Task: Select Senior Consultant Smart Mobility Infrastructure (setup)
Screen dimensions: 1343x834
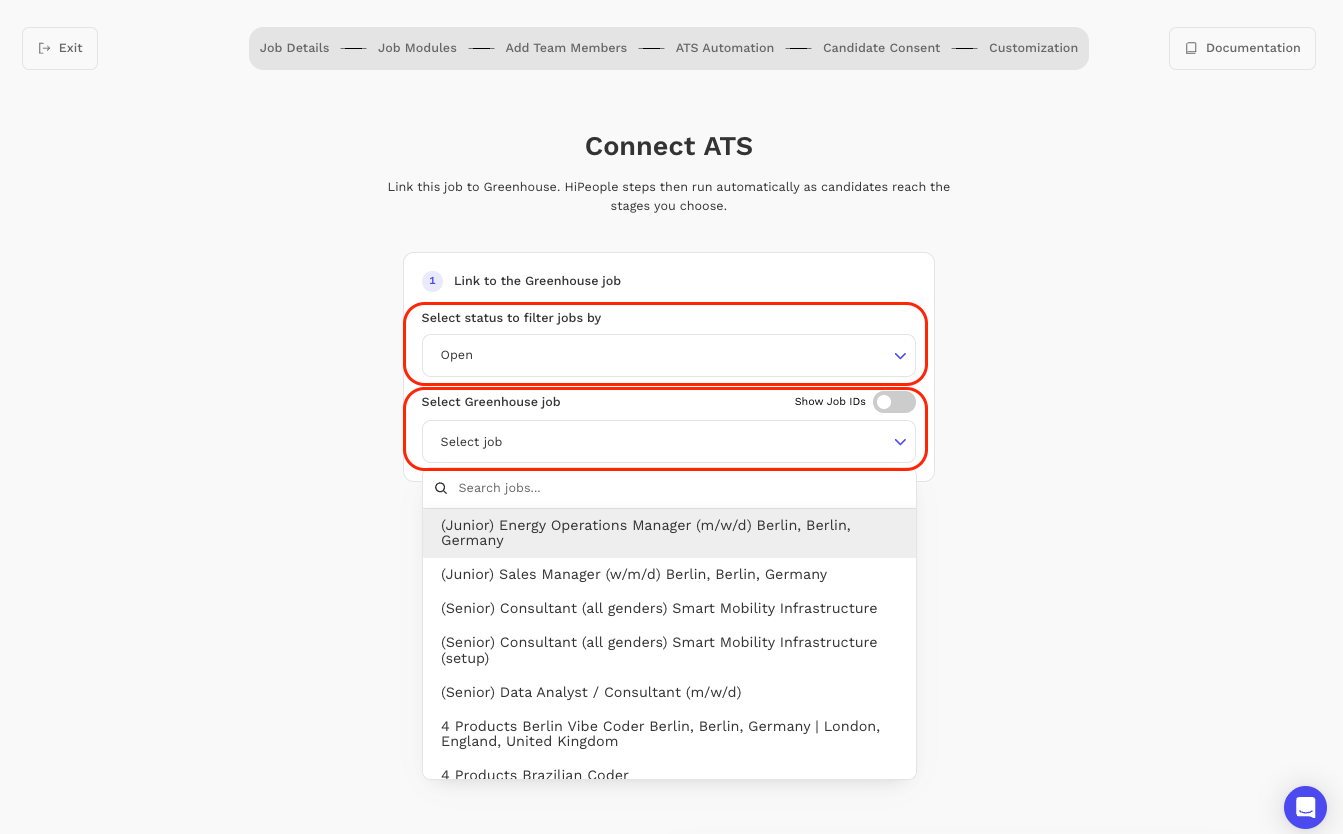Action: (x=669, y=650)
